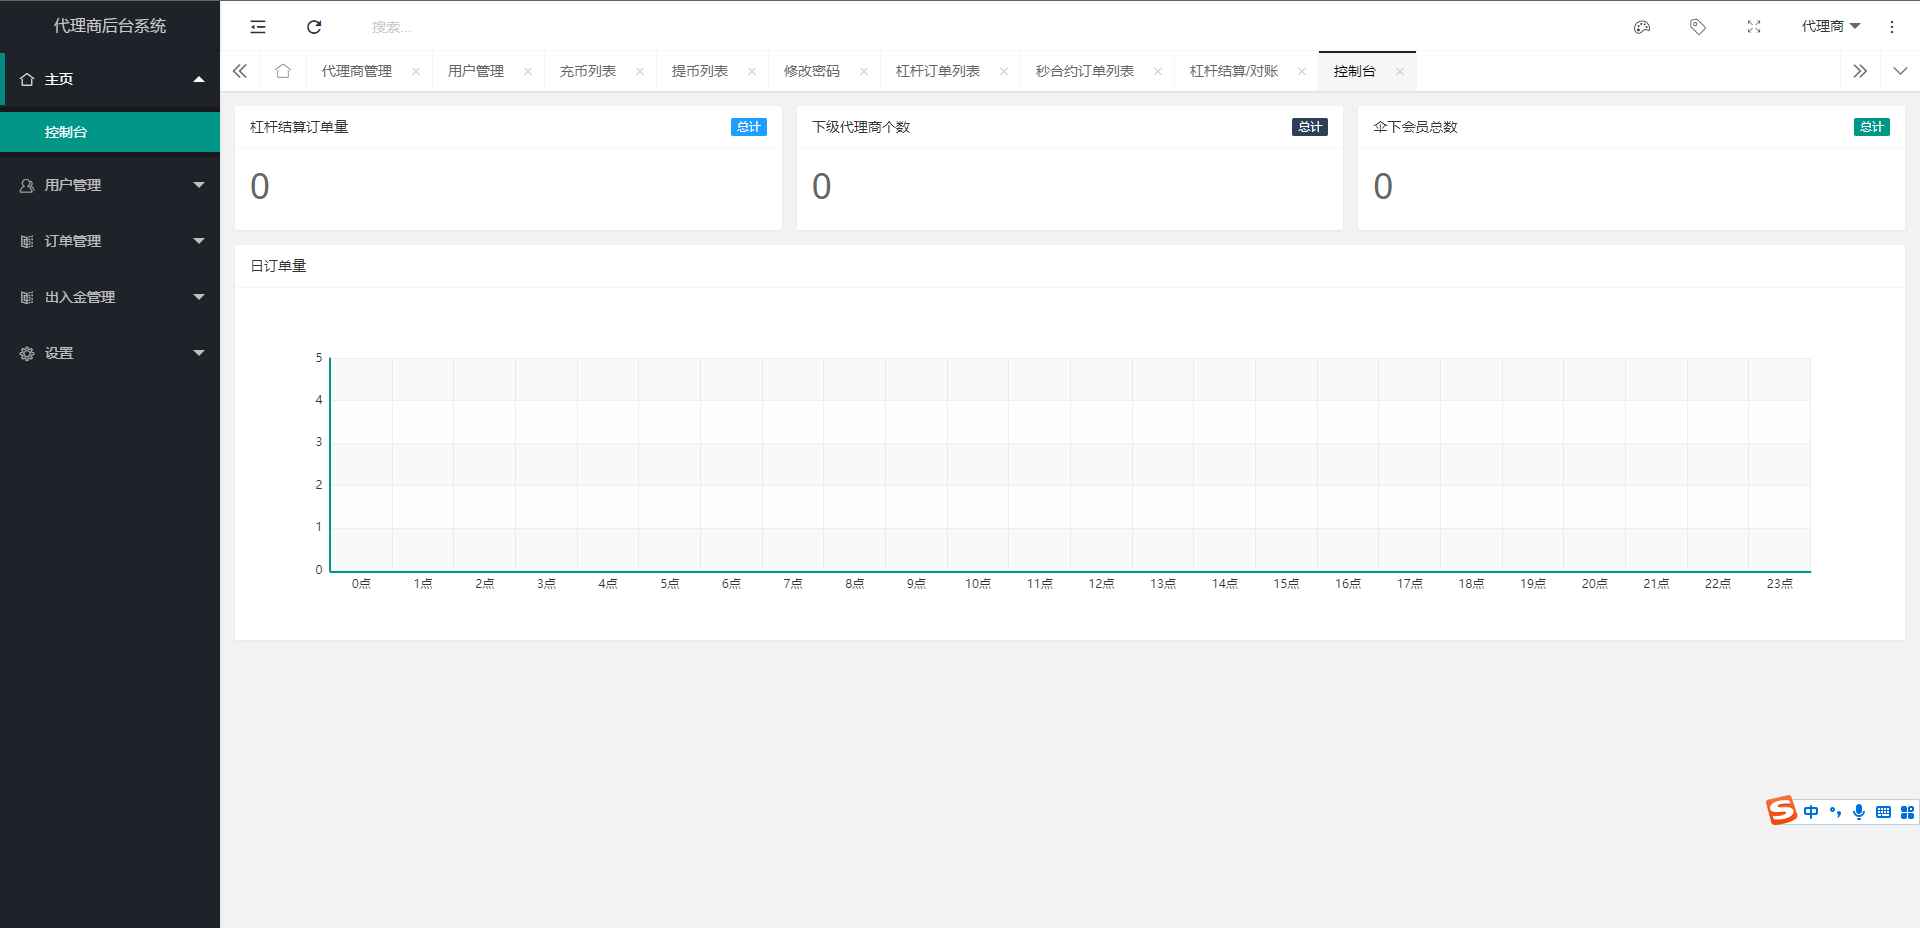Expand the 订单管理 sidebar menu
The height and width of the screenshot is (928, 1920).
click(110, 241)
